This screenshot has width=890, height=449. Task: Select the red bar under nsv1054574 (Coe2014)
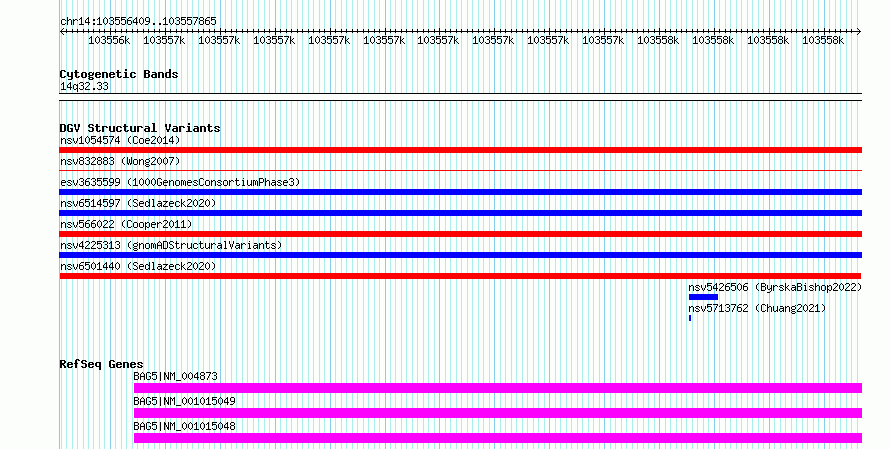pos(460,150)
